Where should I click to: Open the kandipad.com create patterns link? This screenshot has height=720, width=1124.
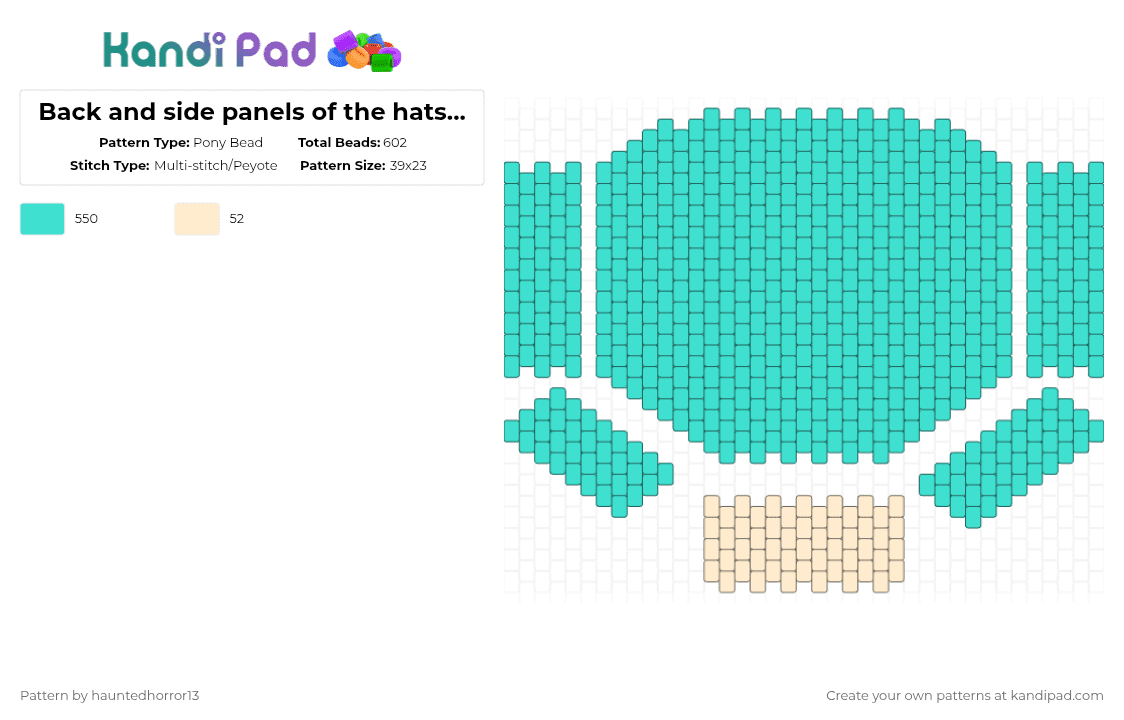(x=964, y=695)
